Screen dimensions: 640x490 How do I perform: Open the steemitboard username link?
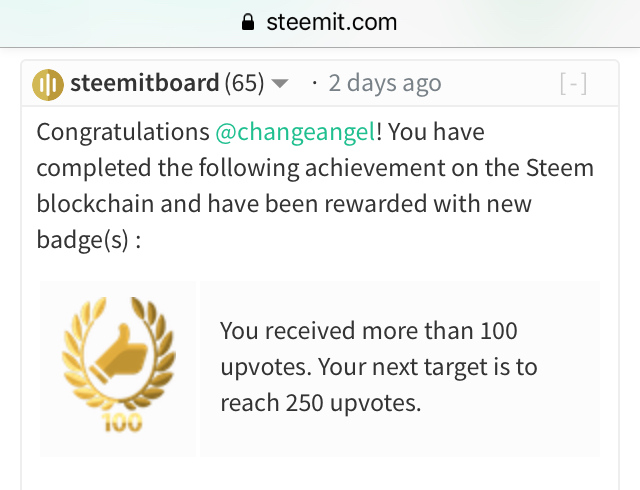point(144,83)
